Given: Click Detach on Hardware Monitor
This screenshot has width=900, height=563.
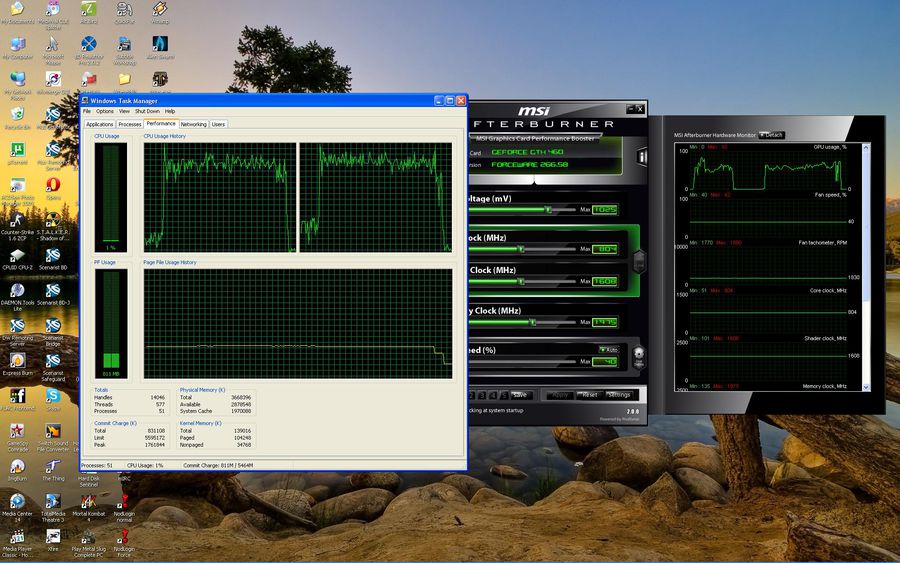Looking at the screenshot, I should [772, 135].
